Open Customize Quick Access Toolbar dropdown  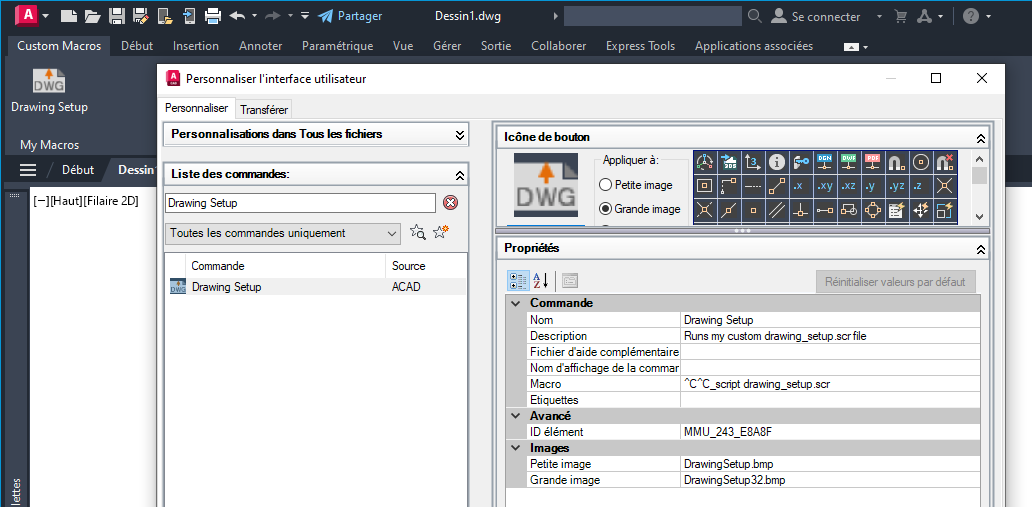[305, 16]
